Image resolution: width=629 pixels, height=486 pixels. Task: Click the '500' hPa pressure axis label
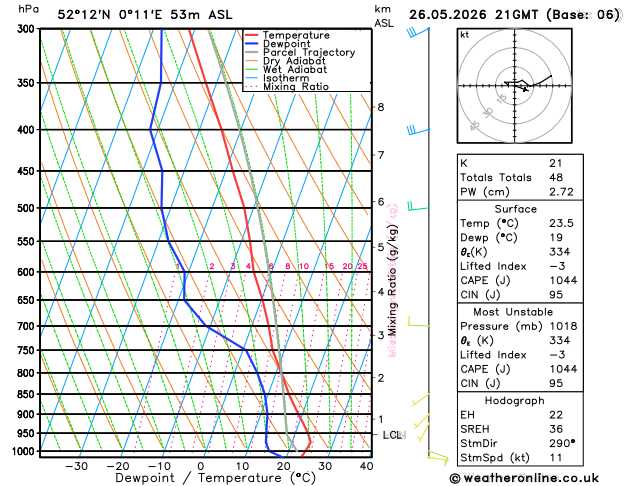pyautogui.click(x=28, y=208)
